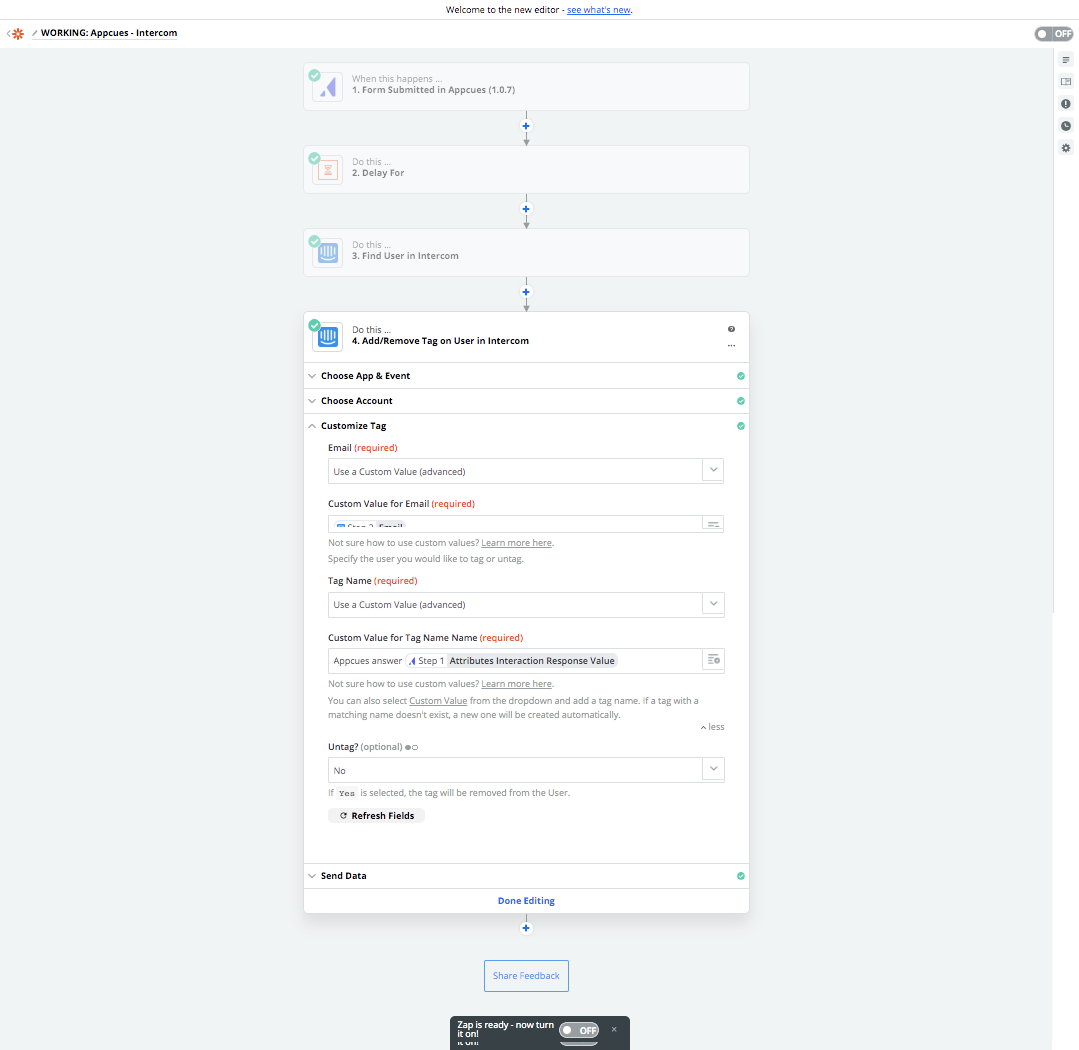Add a step with the plus after step 4

pos(526,928)
